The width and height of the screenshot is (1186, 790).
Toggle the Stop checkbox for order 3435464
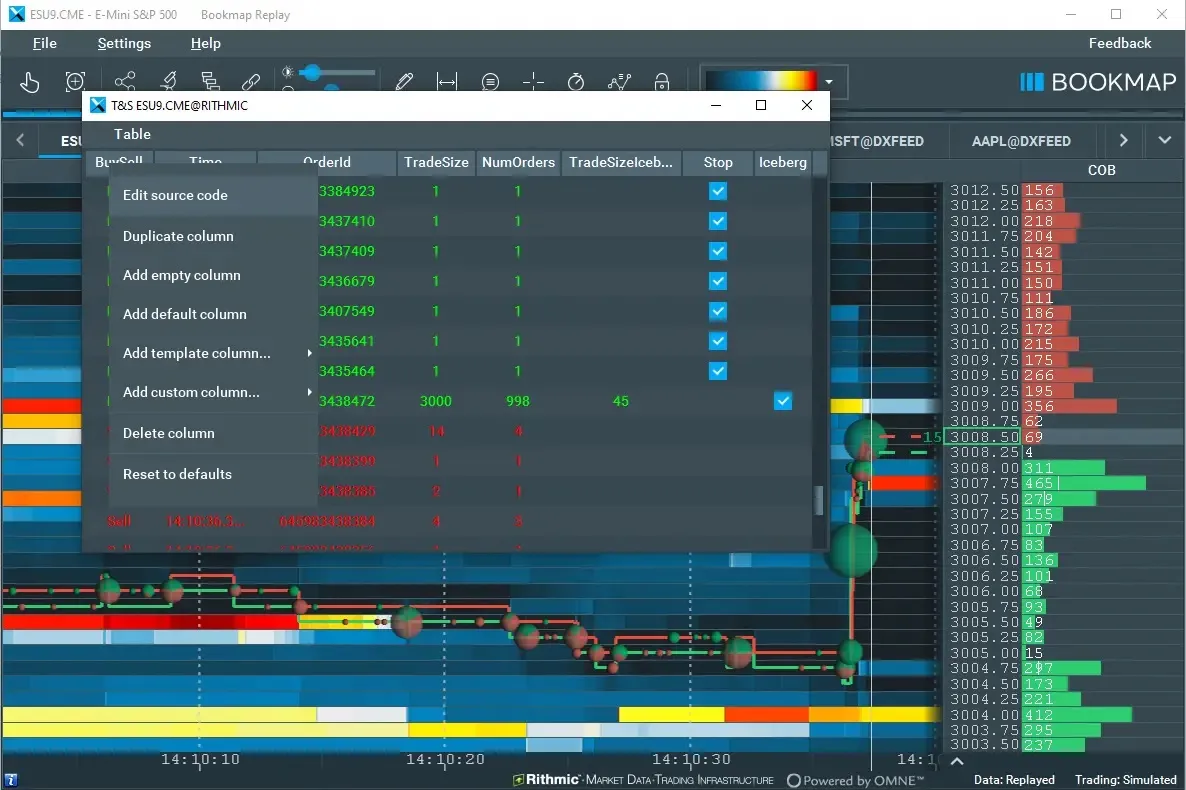click(717, 371)
